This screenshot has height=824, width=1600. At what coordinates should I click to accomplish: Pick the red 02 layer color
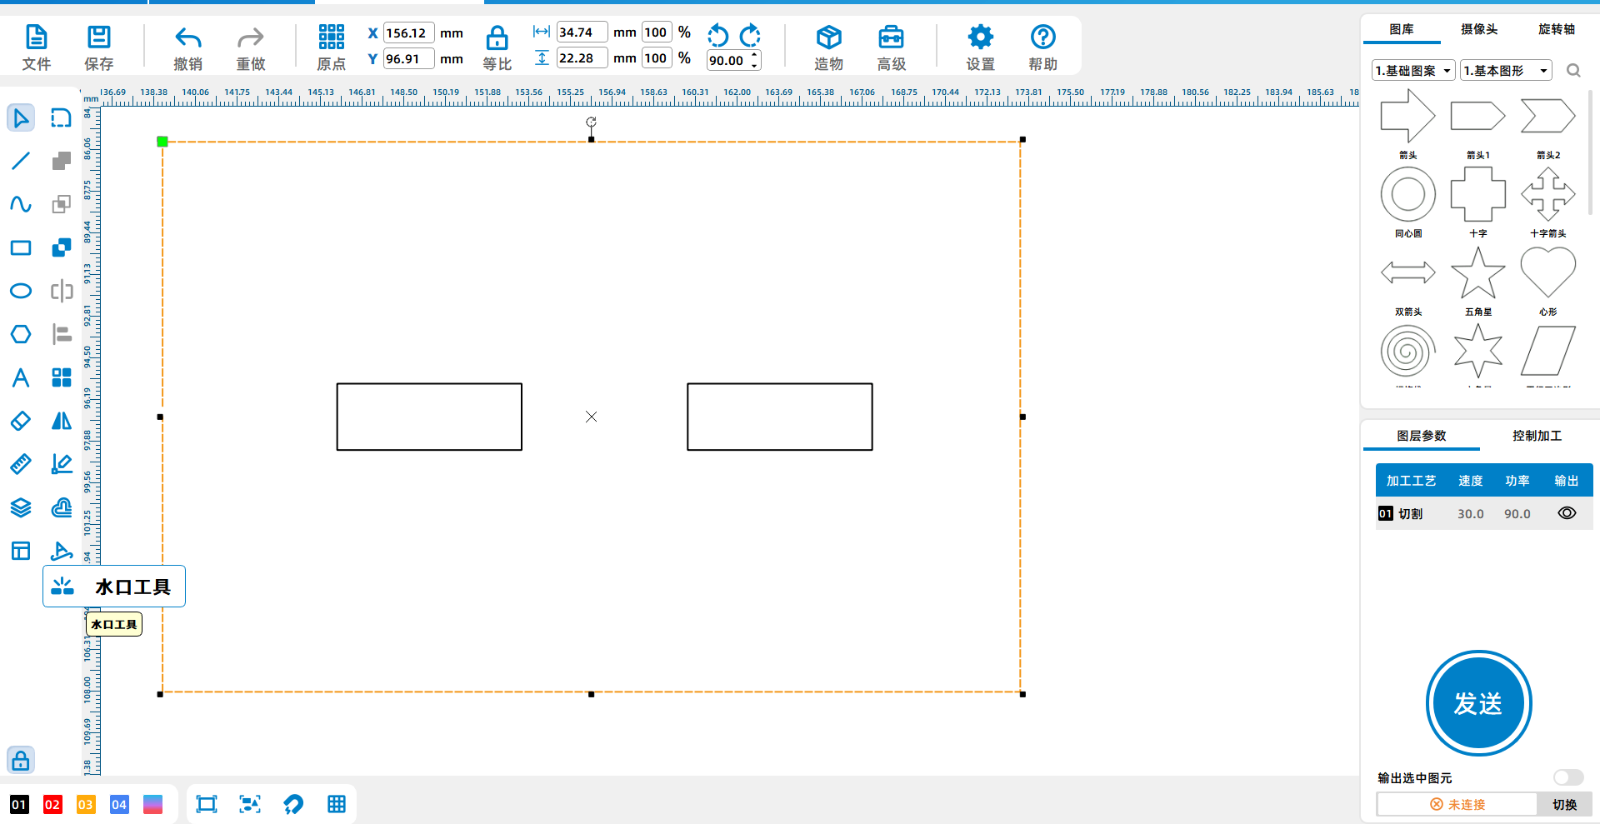(53, 805)
